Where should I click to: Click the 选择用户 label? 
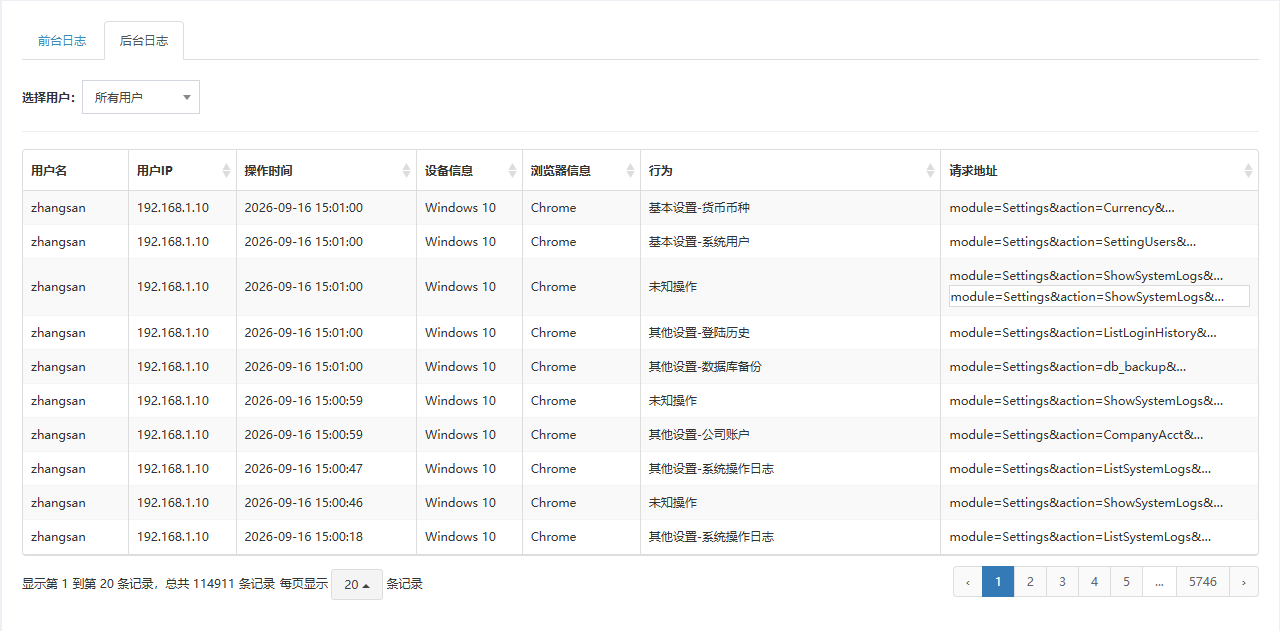(48, 98)
